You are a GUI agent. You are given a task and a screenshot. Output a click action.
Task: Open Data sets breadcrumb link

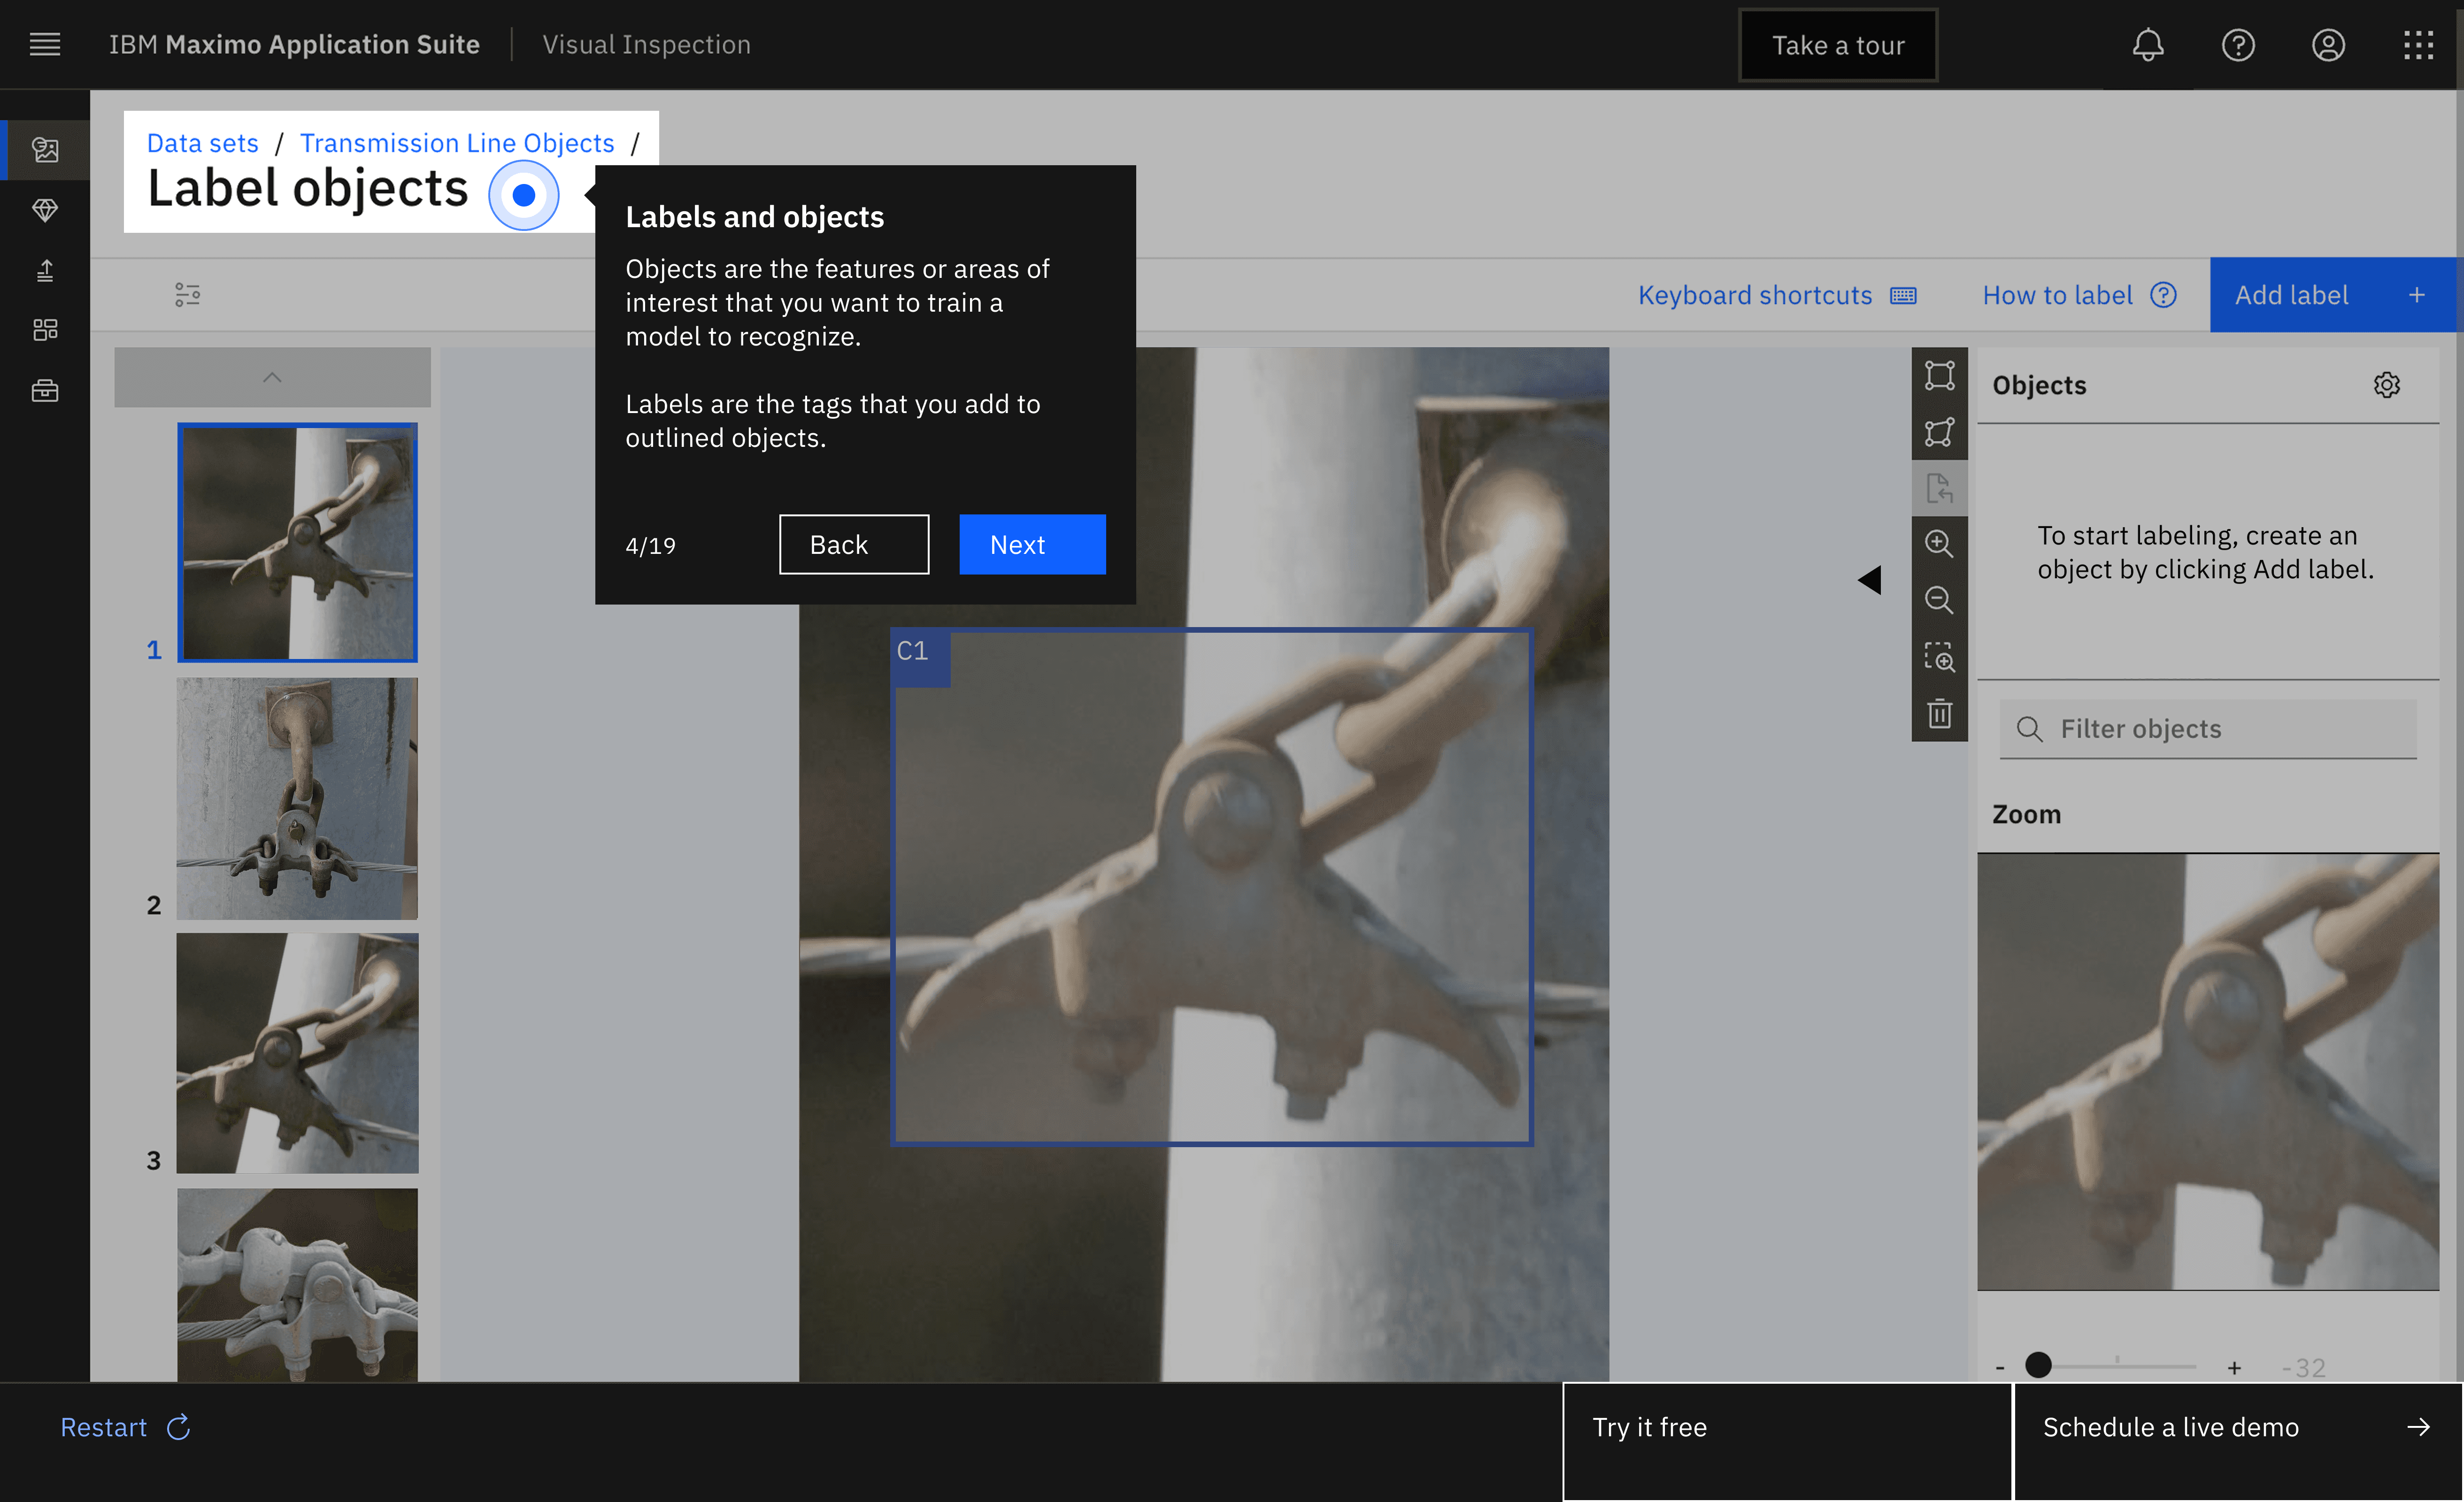tap(202, 143)
